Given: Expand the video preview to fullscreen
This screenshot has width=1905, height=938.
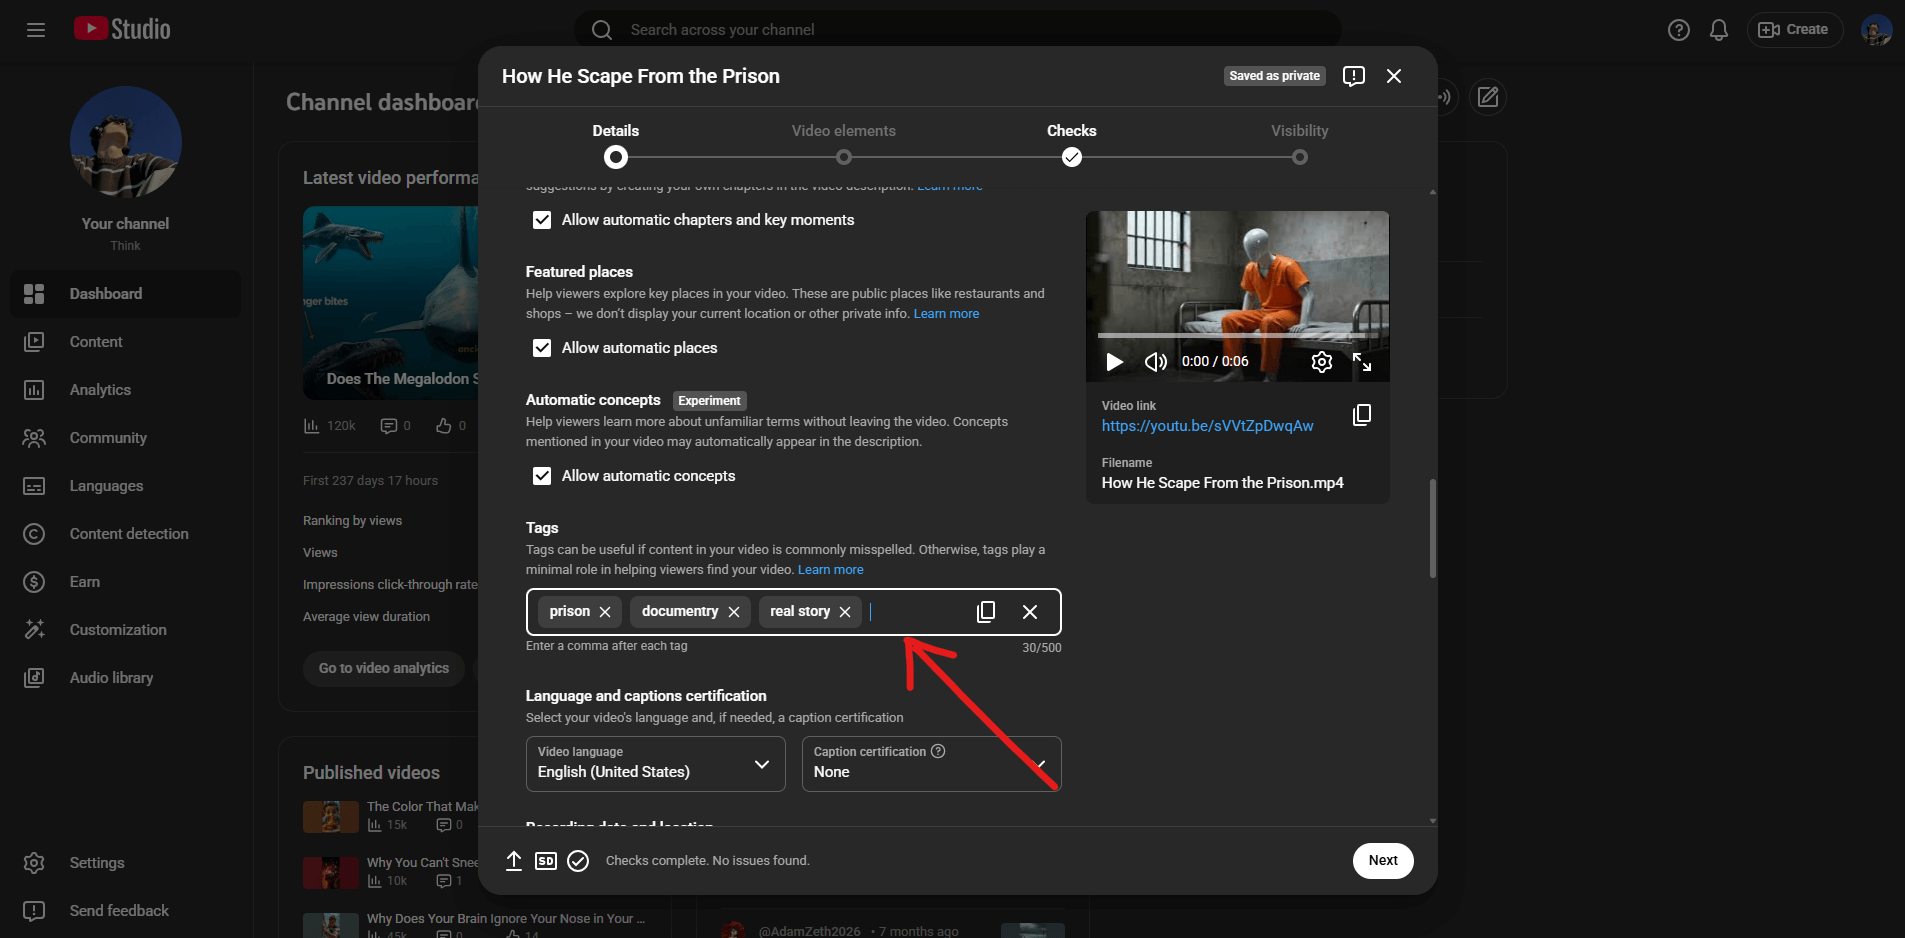Looking at the screenshot, I should (x=1364, y=362).
